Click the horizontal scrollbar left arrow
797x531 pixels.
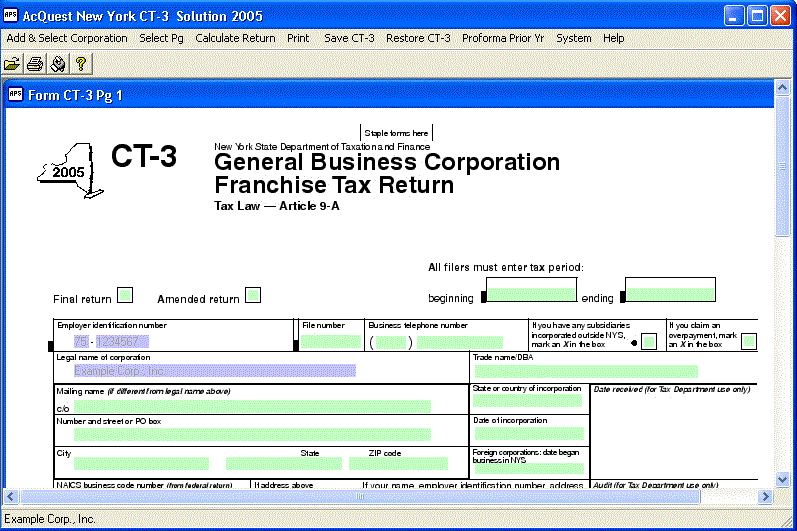click(11, 496)
